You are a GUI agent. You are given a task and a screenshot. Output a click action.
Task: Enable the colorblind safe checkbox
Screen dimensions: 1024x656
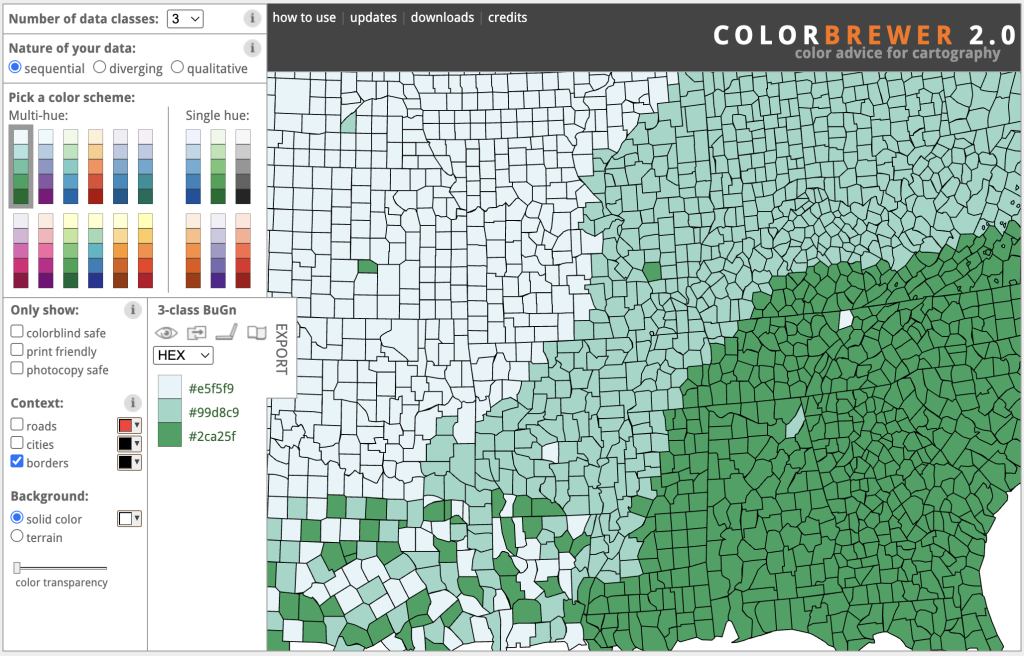point(17,332)
